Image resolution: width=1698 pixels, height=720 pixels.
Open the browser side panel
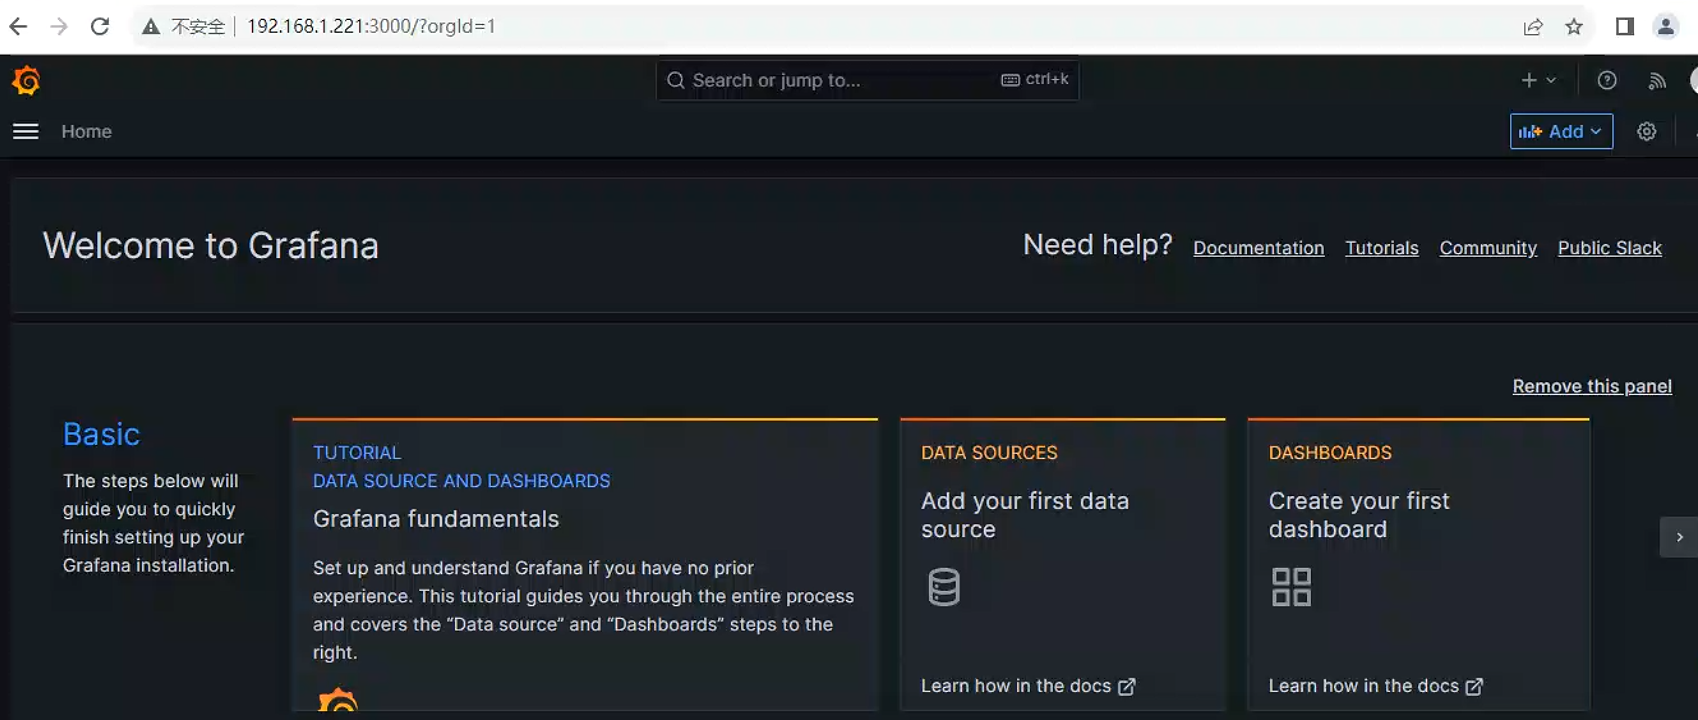1625,27
